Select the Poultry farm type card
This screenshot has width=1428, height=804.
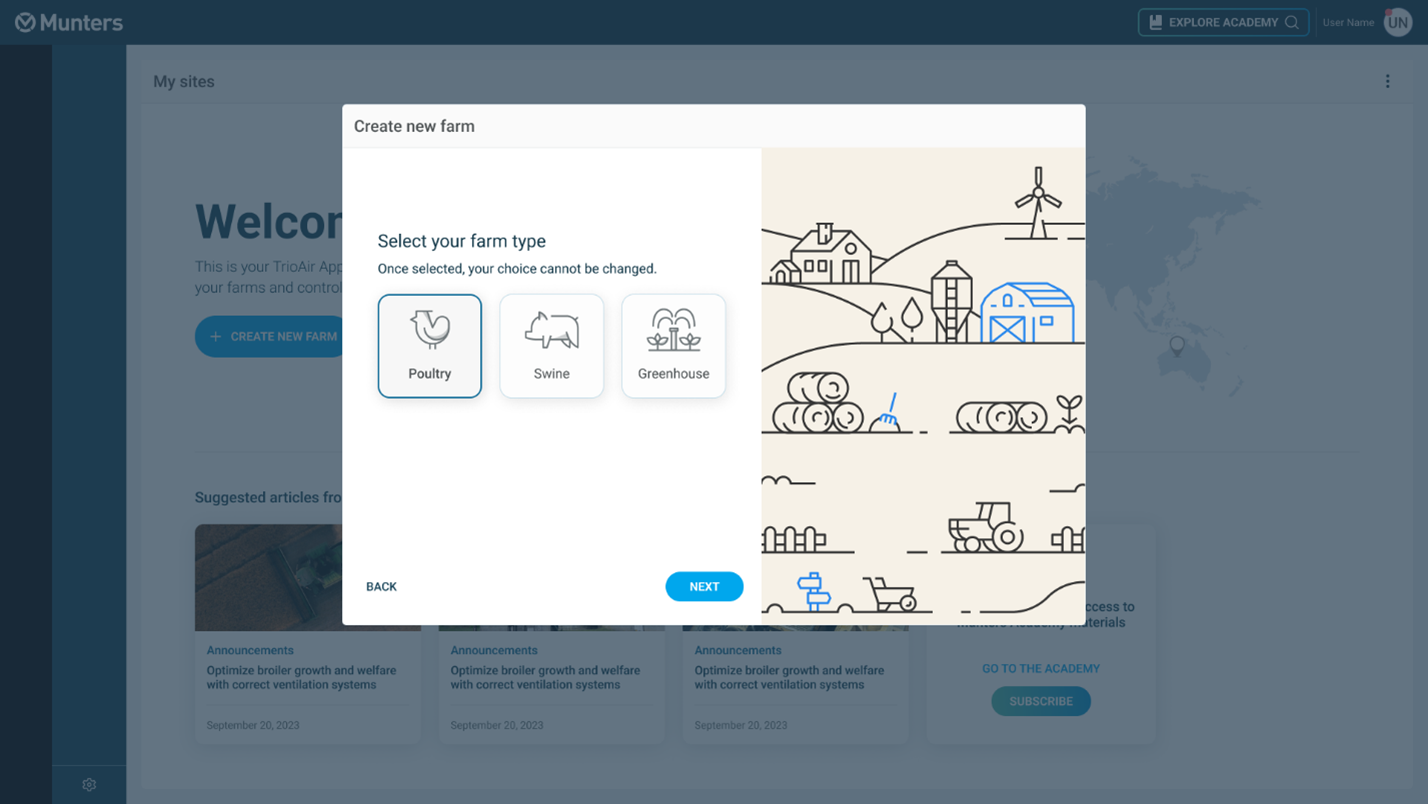click(429, 346)
